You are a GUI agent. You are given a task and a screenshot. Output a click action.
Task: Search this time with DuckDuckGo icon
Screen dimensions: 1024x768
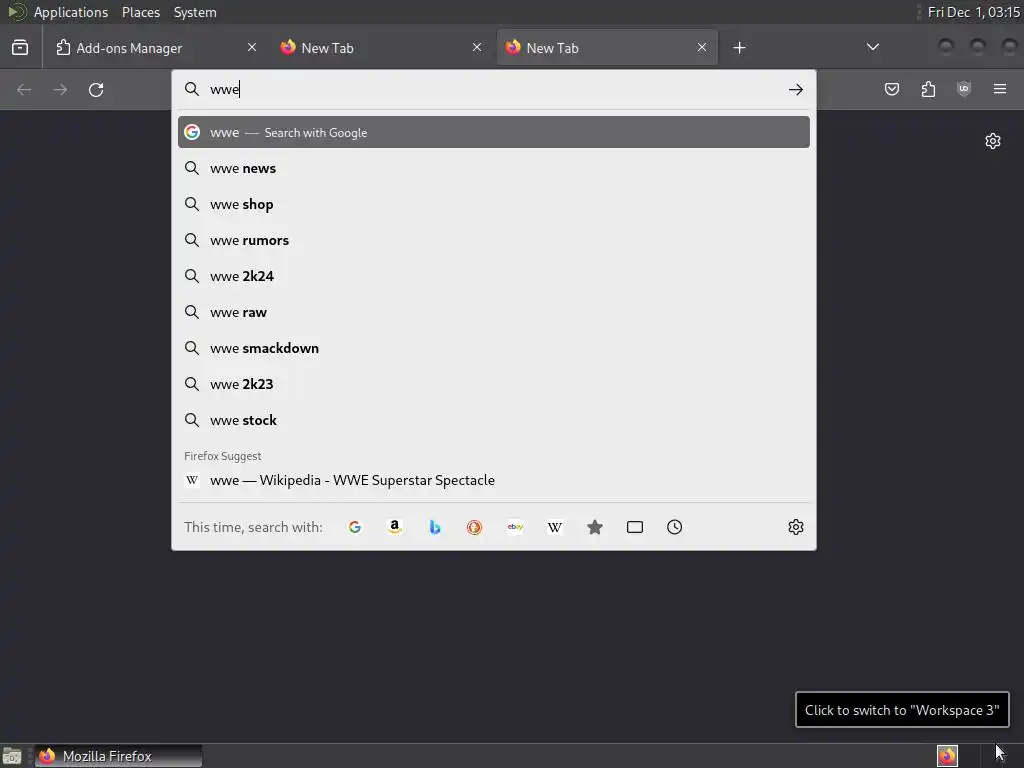pyautogui.click(x=475, y=527)
